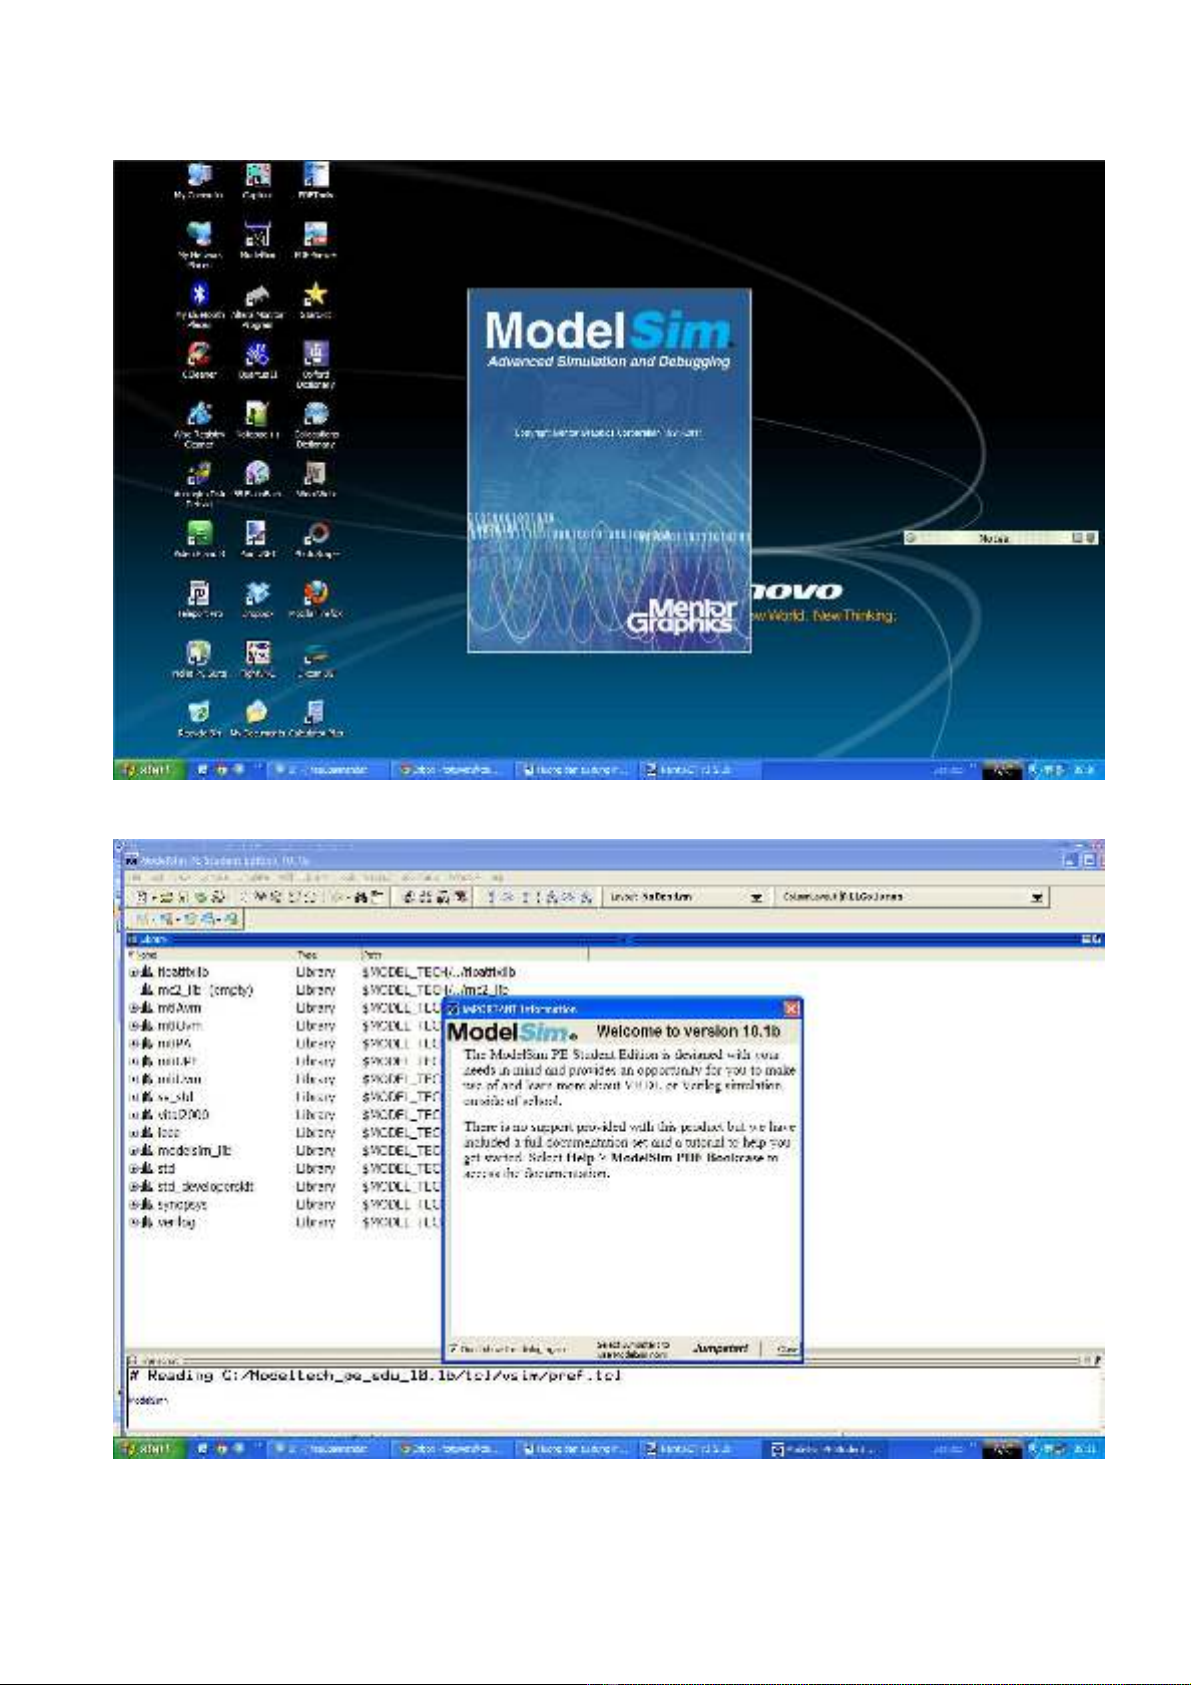Select the std_developerskit library name

pos(205,1186)
